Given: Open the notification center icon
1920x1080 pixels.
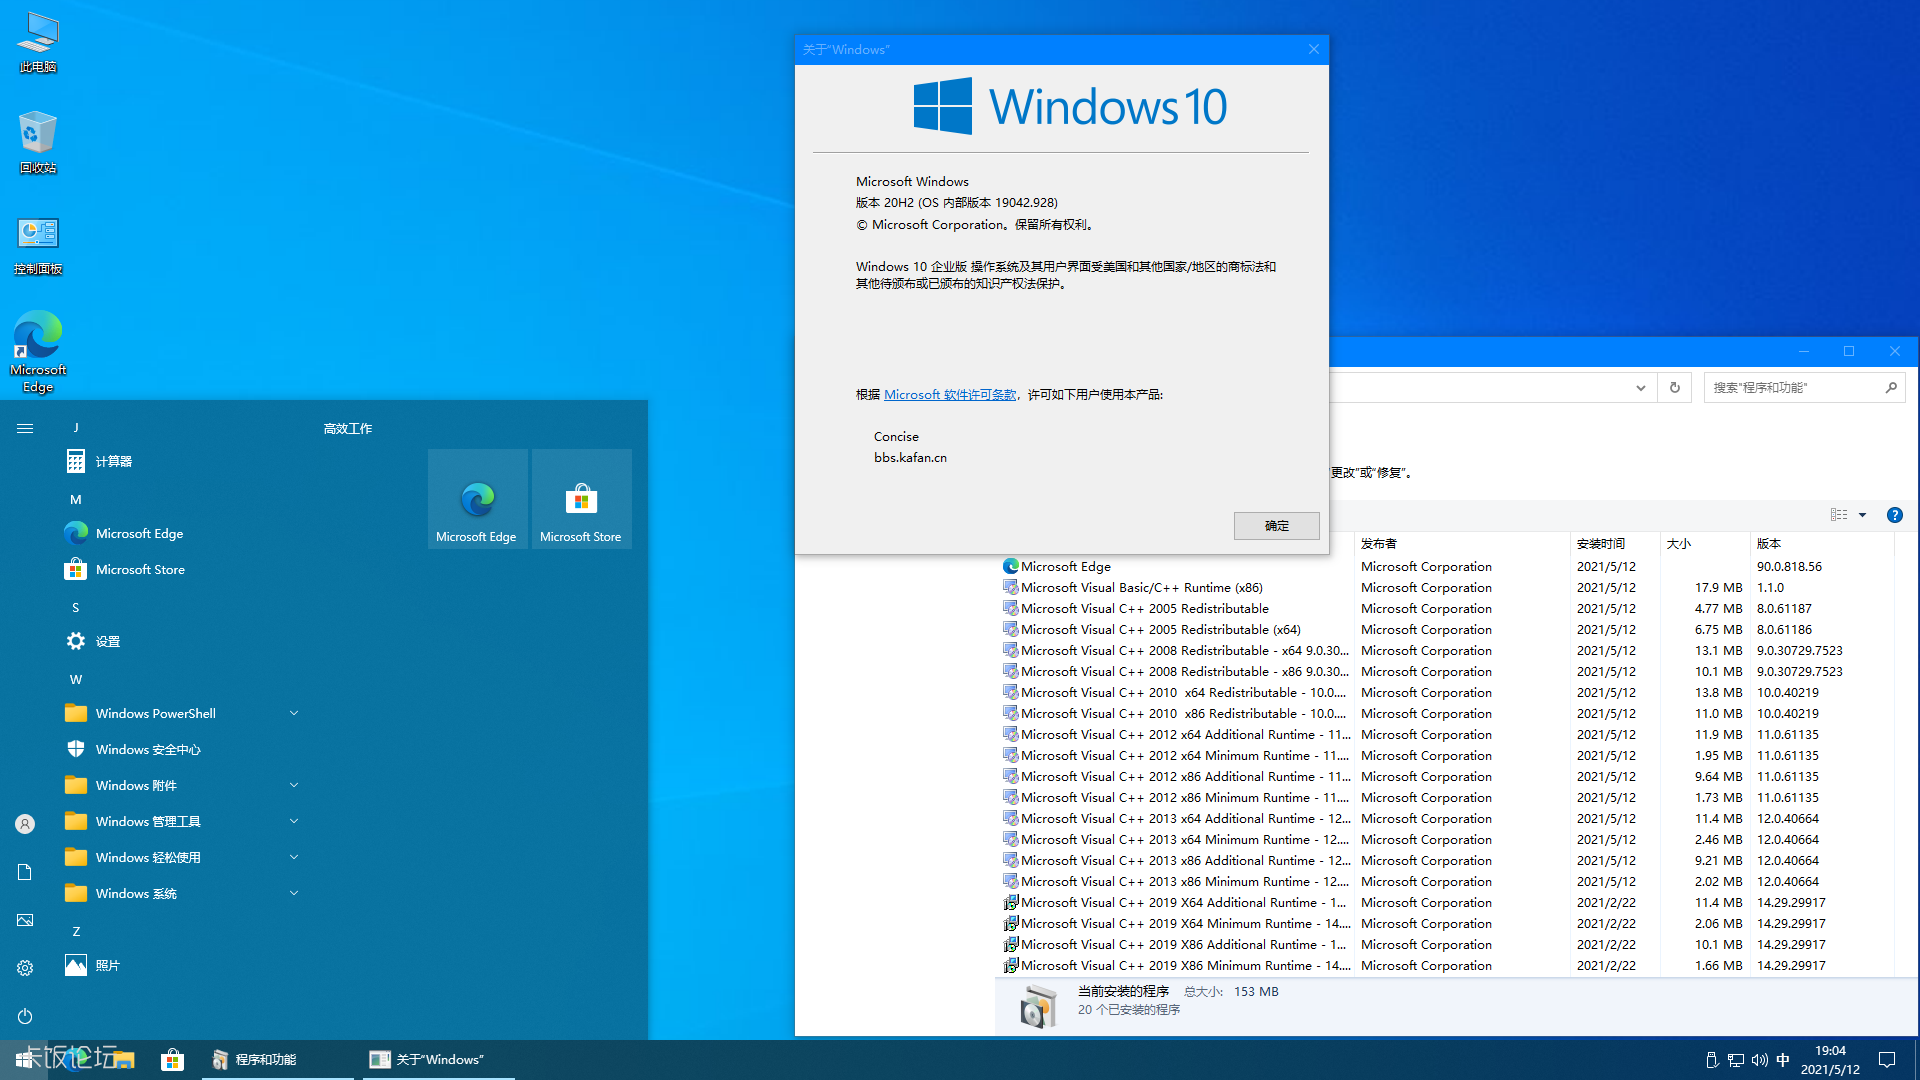Looking at the screenshot, I should [x=1887, y=1060].
